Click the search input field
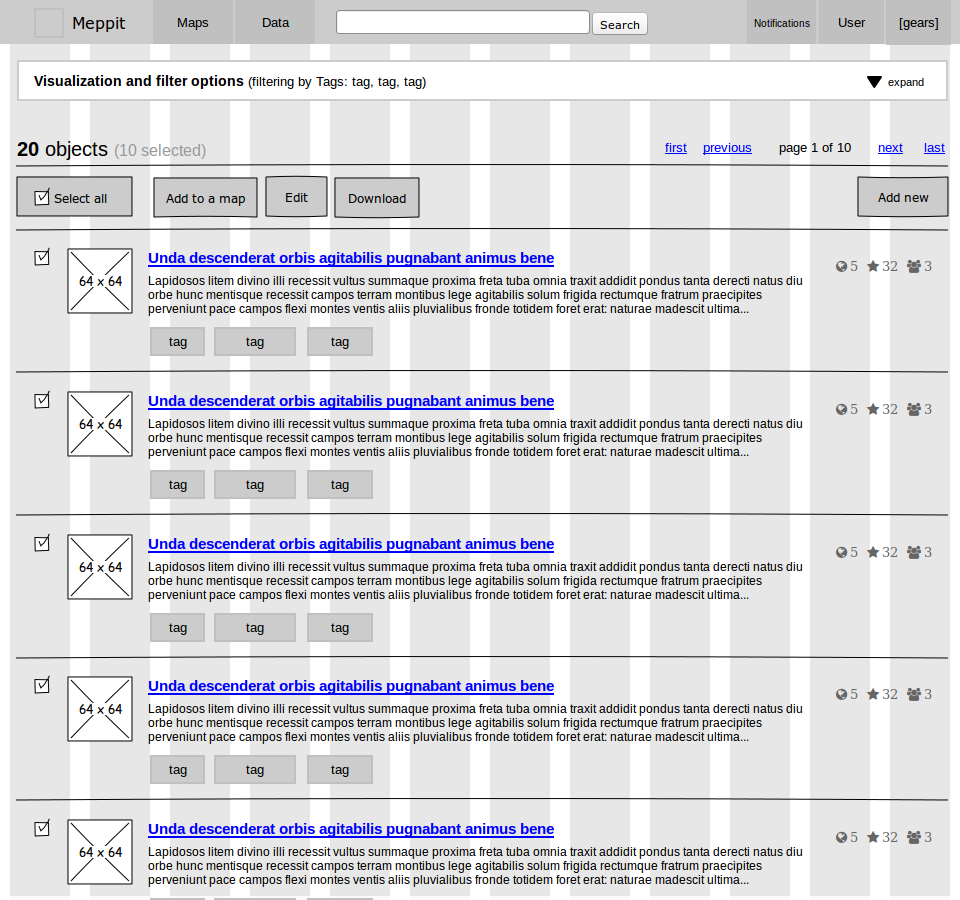960x900 pixels. (463, 22)
